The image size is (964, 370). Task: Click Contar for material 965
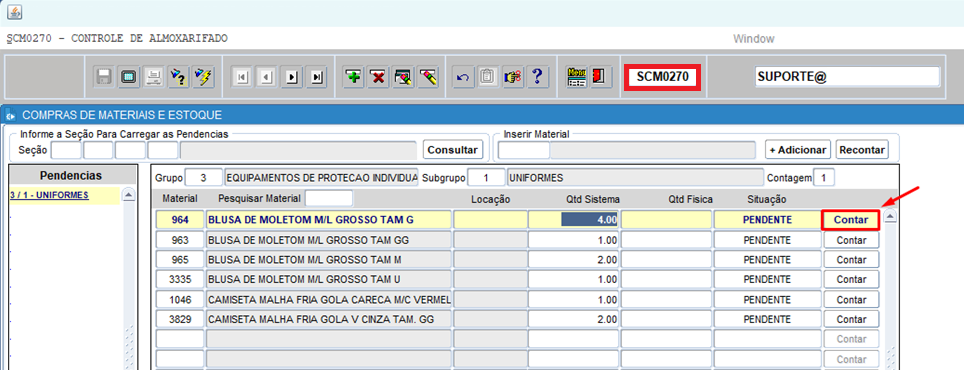[851, 260]
